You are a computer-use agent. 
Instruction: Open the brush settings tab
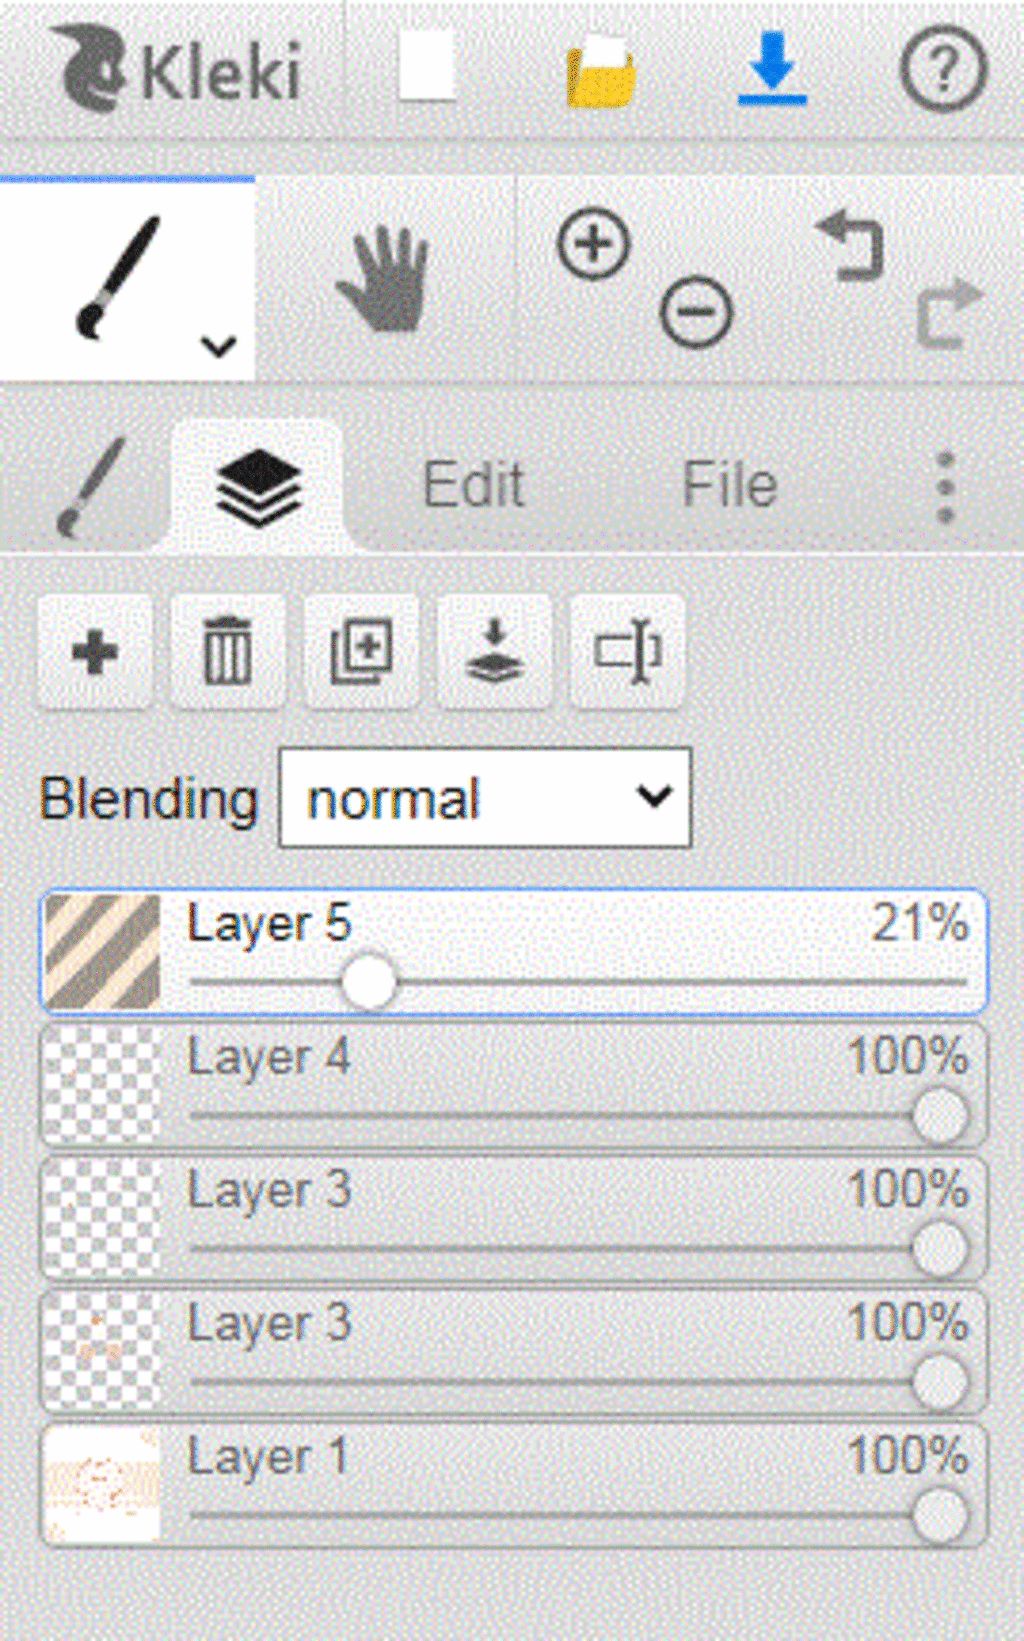[x=90, y=487]
